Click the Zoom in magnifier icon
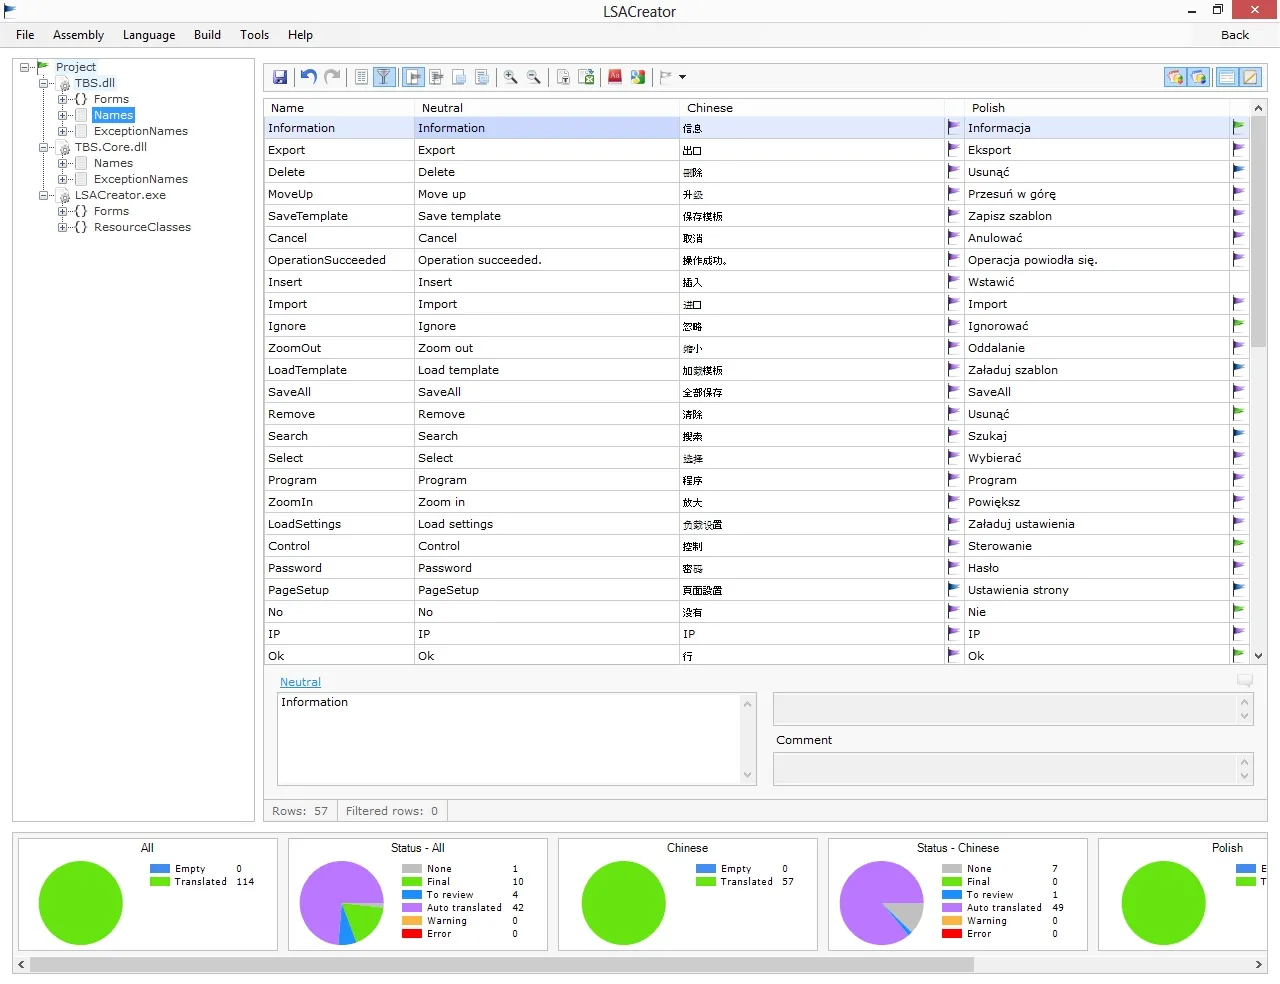This screenshot has height=984, width=1280. [511, 77]
